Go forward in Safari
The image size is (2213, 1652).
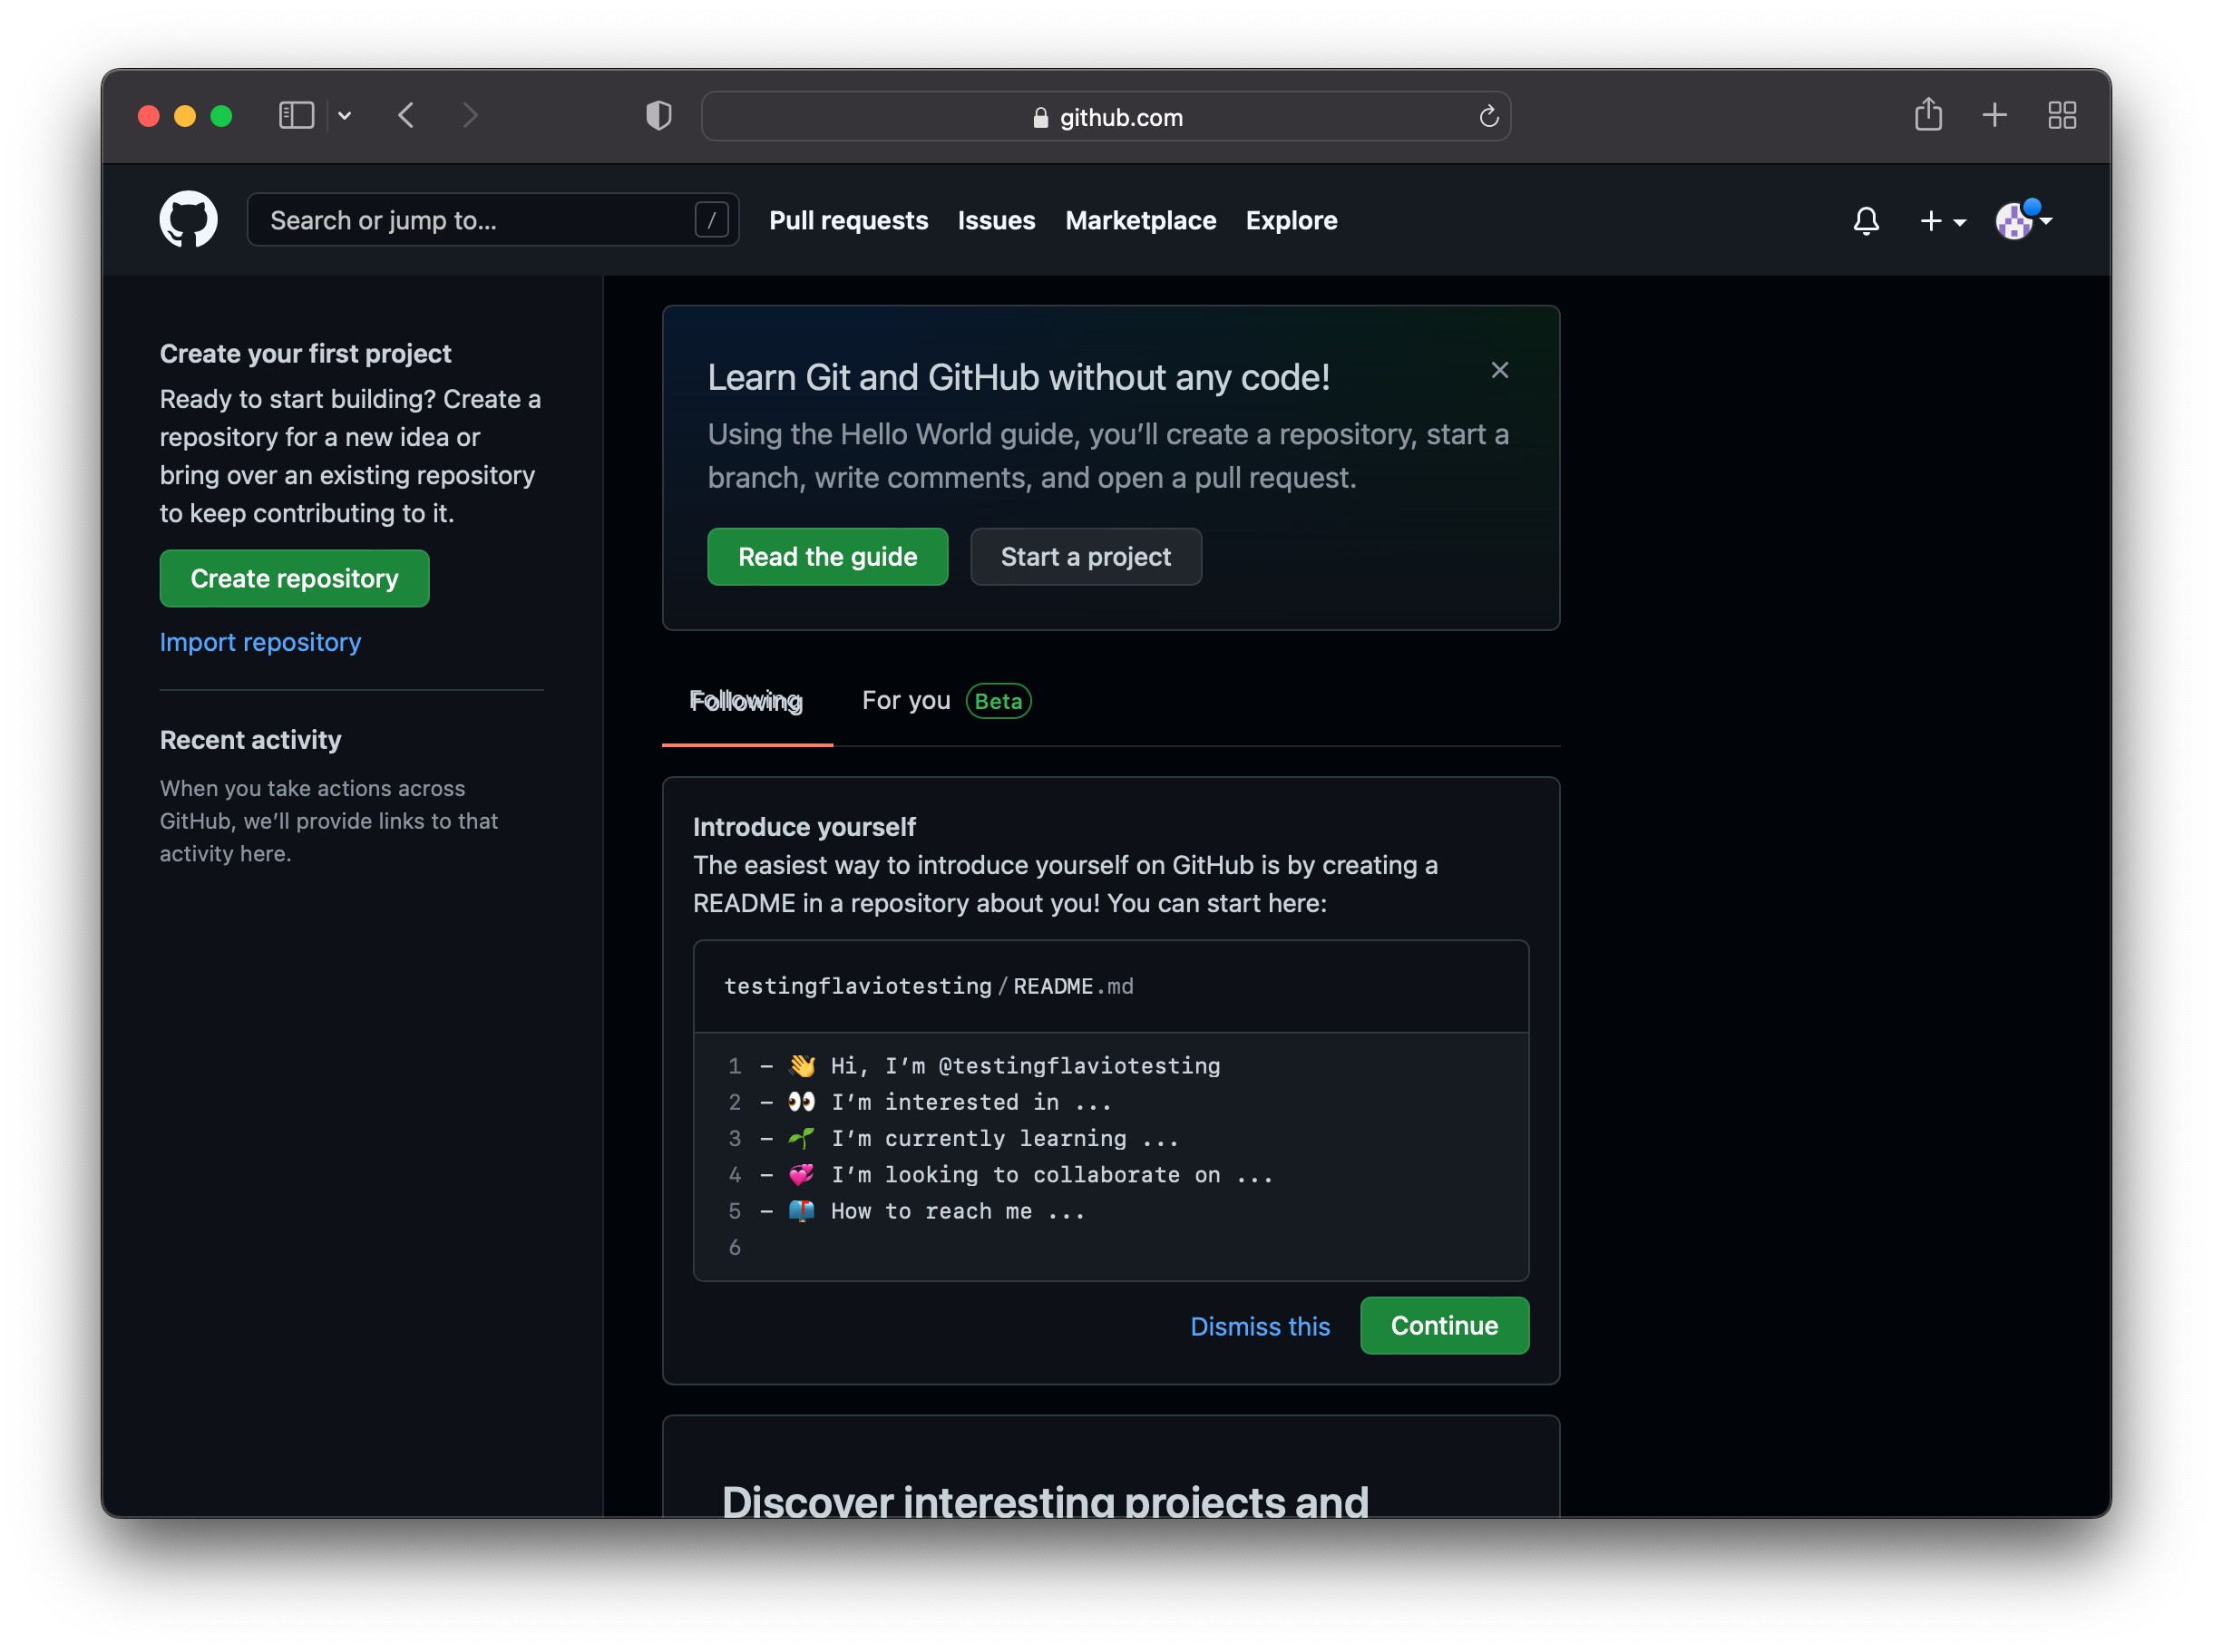pos(470,116)
